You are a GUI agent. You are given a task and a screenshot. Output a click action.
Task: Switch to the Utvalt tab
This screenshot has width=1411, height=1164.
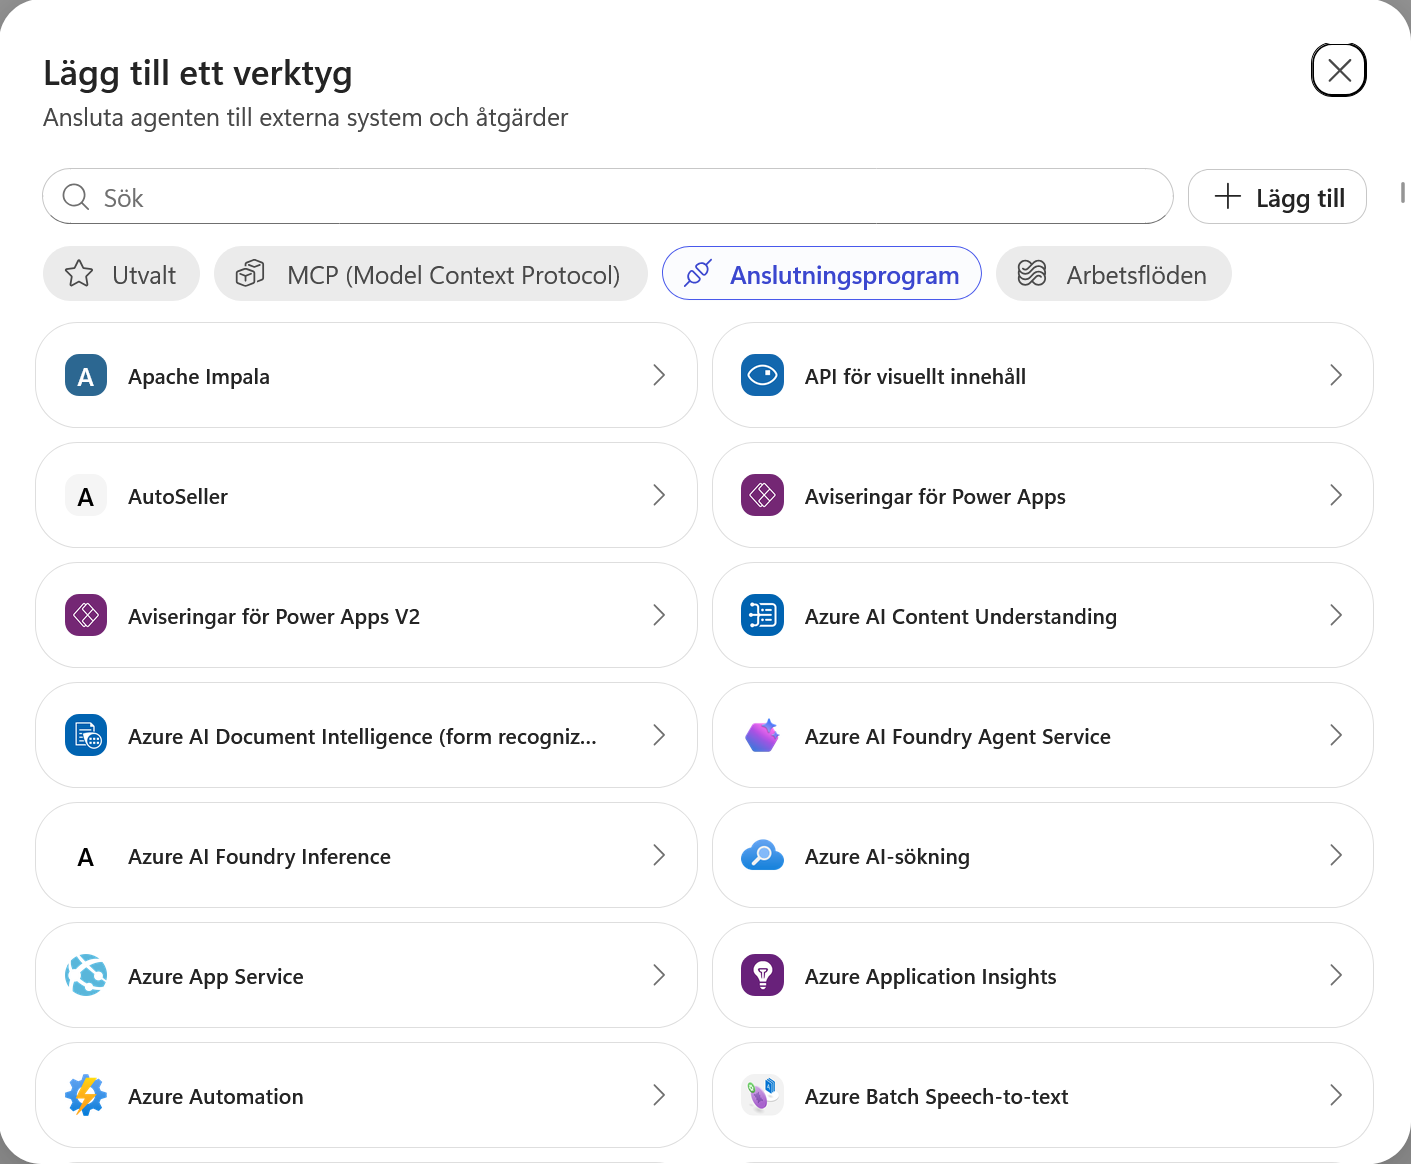pos(121,274)
